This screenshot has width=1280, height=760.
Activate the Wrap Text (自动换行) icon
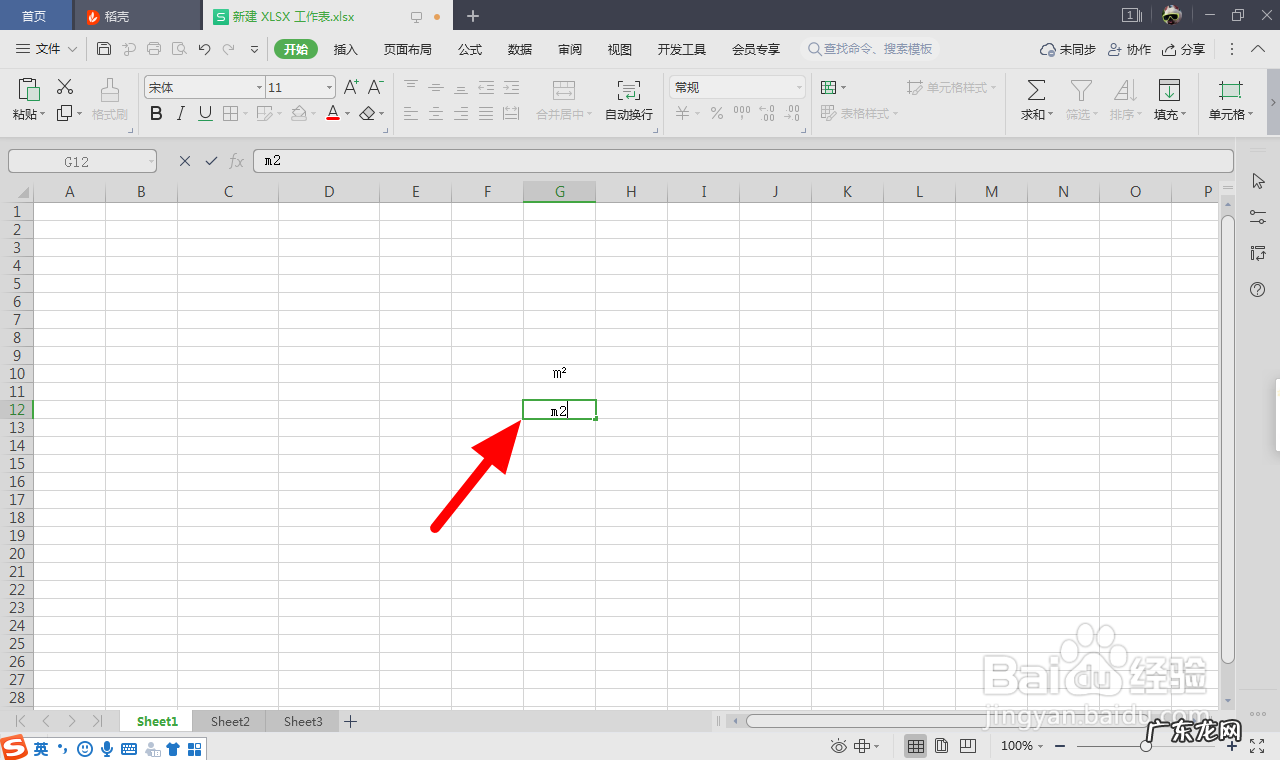click(628, 98)
